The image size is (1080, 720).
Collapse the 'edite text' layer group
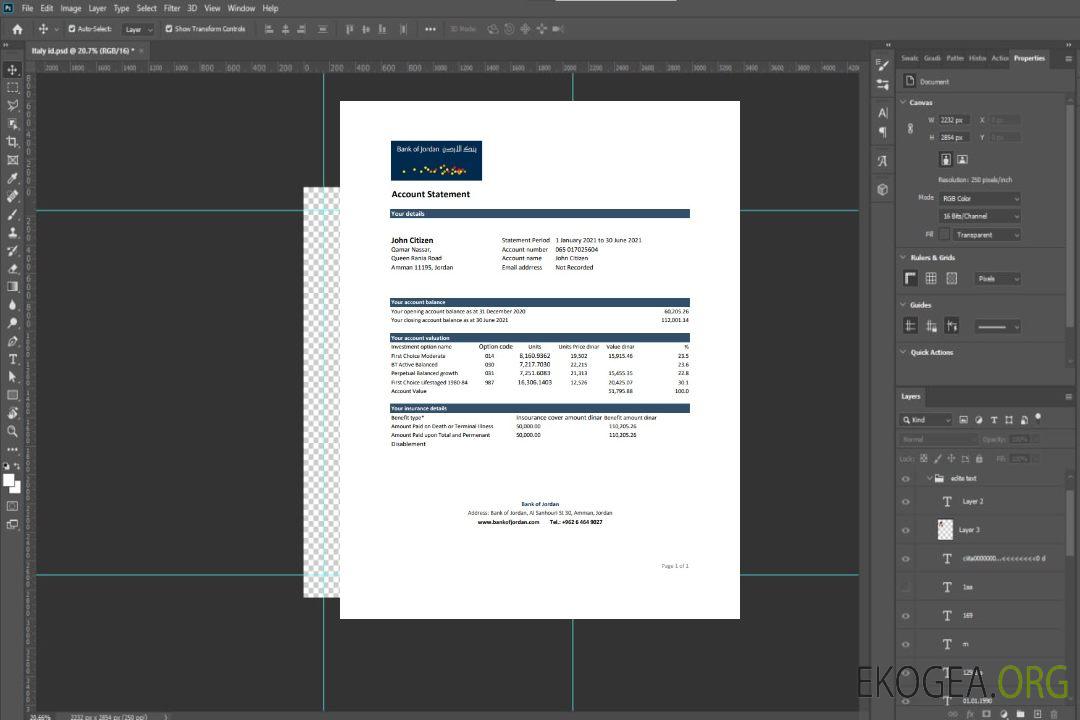929,478
